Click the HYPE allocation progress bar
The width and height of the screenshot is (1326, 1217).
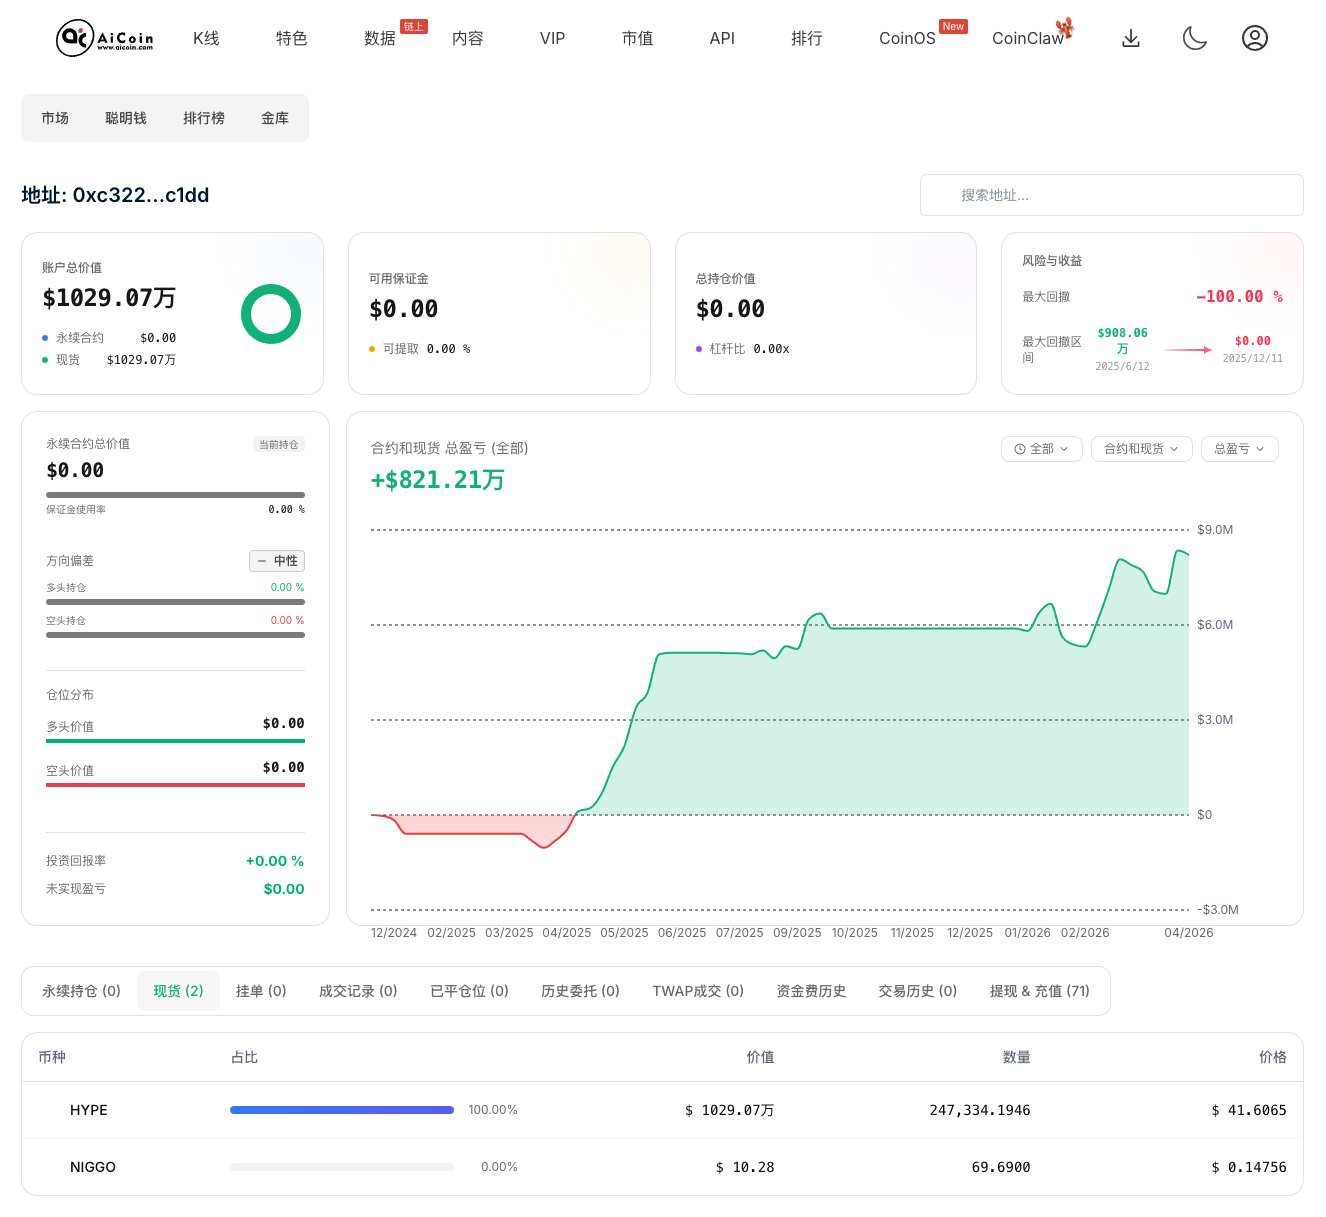coord(342,1110)
